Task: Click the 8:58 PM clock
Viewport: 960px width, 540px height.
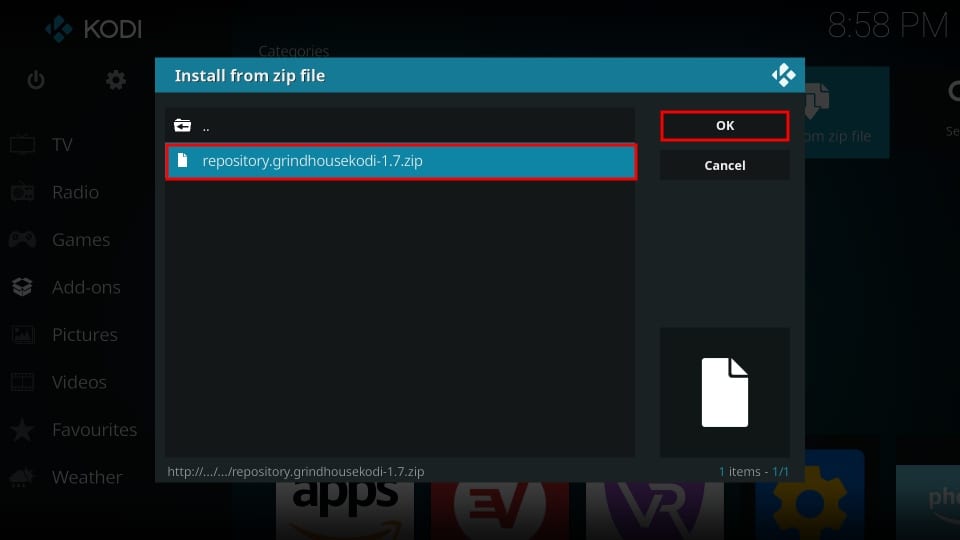Action: point(888,26)
